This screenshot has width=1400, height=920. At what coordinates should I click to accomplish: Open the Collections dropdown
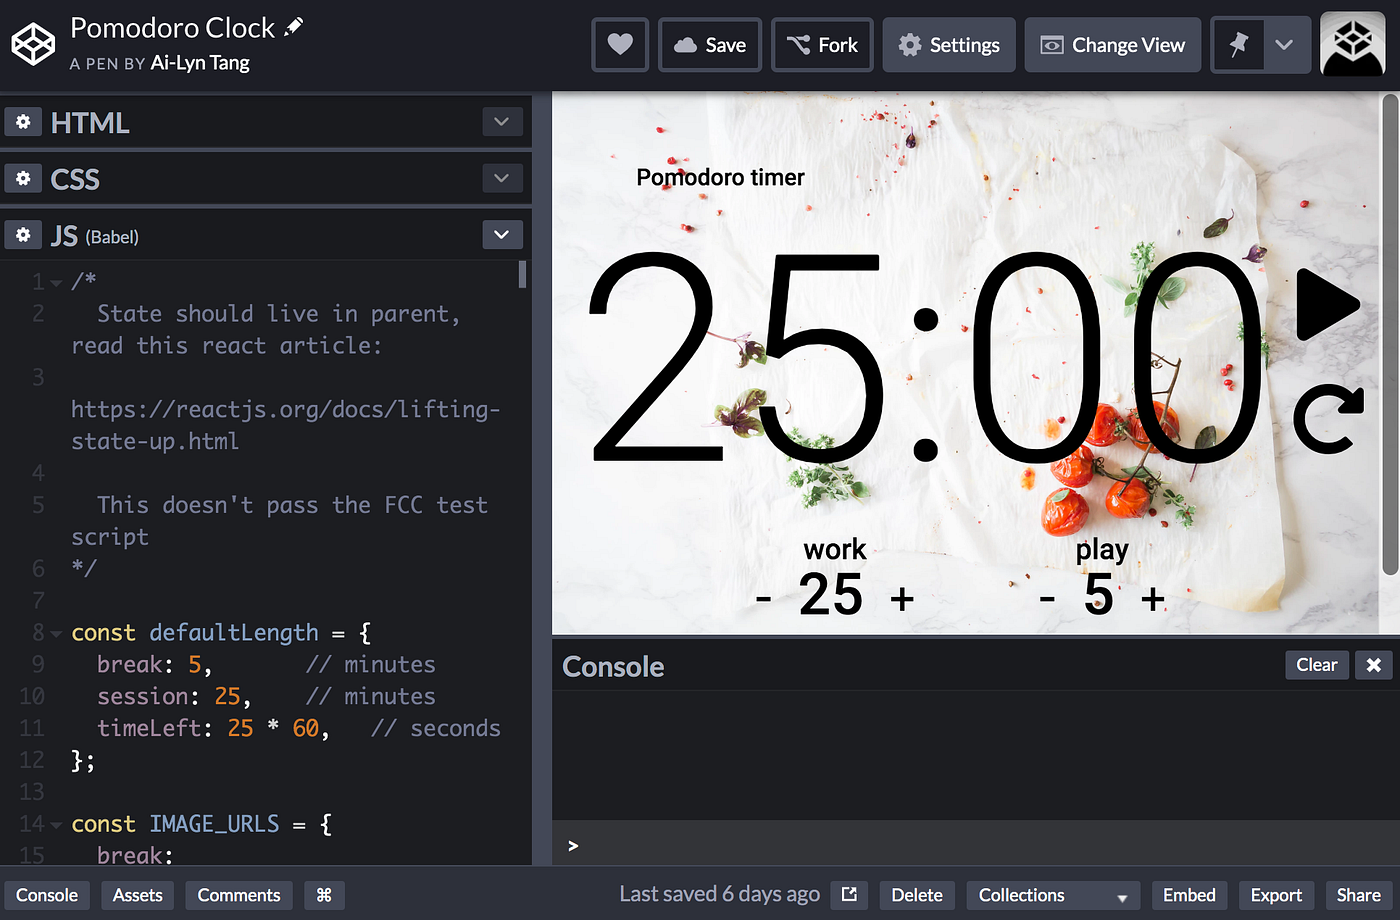pos(1052,895)
